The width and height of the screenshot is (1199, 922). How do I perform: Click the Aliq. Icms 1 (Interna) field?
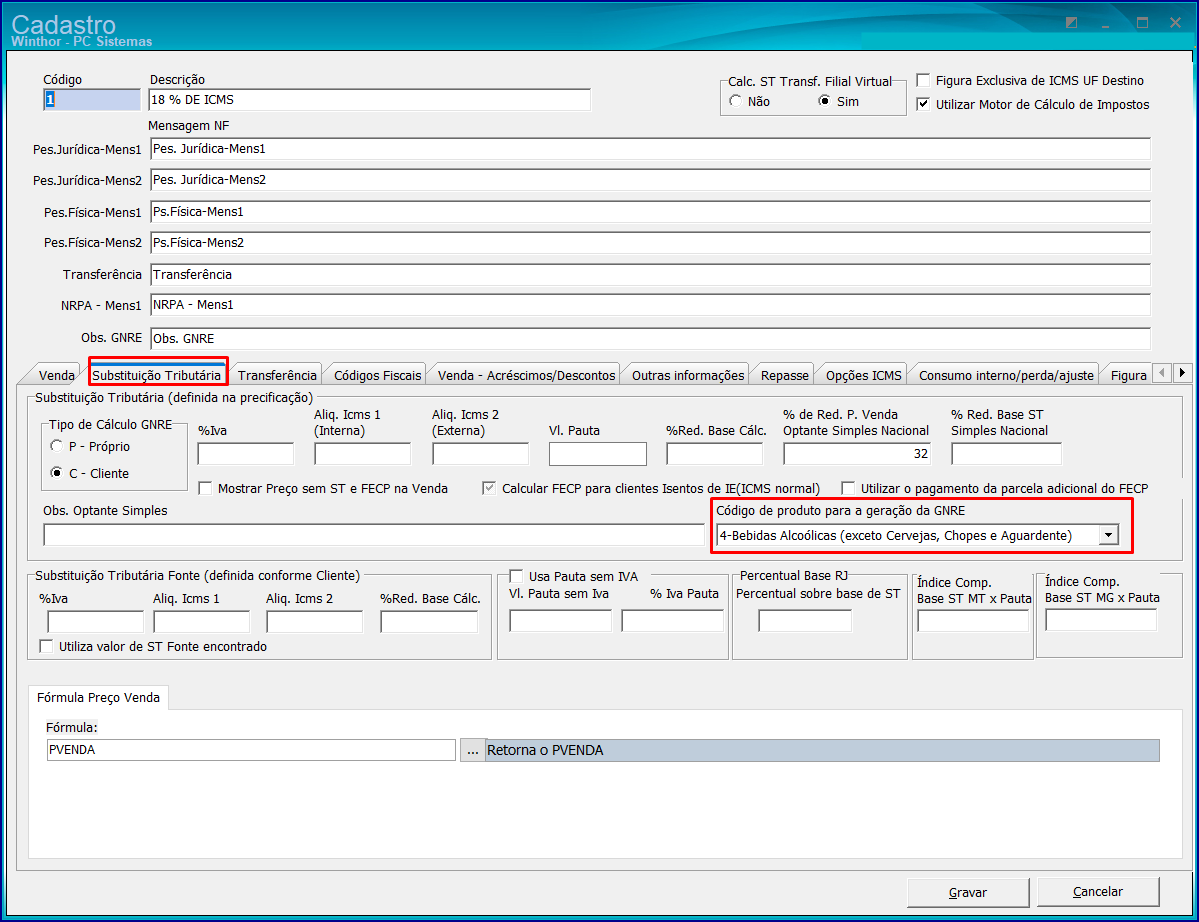[362, 453]
